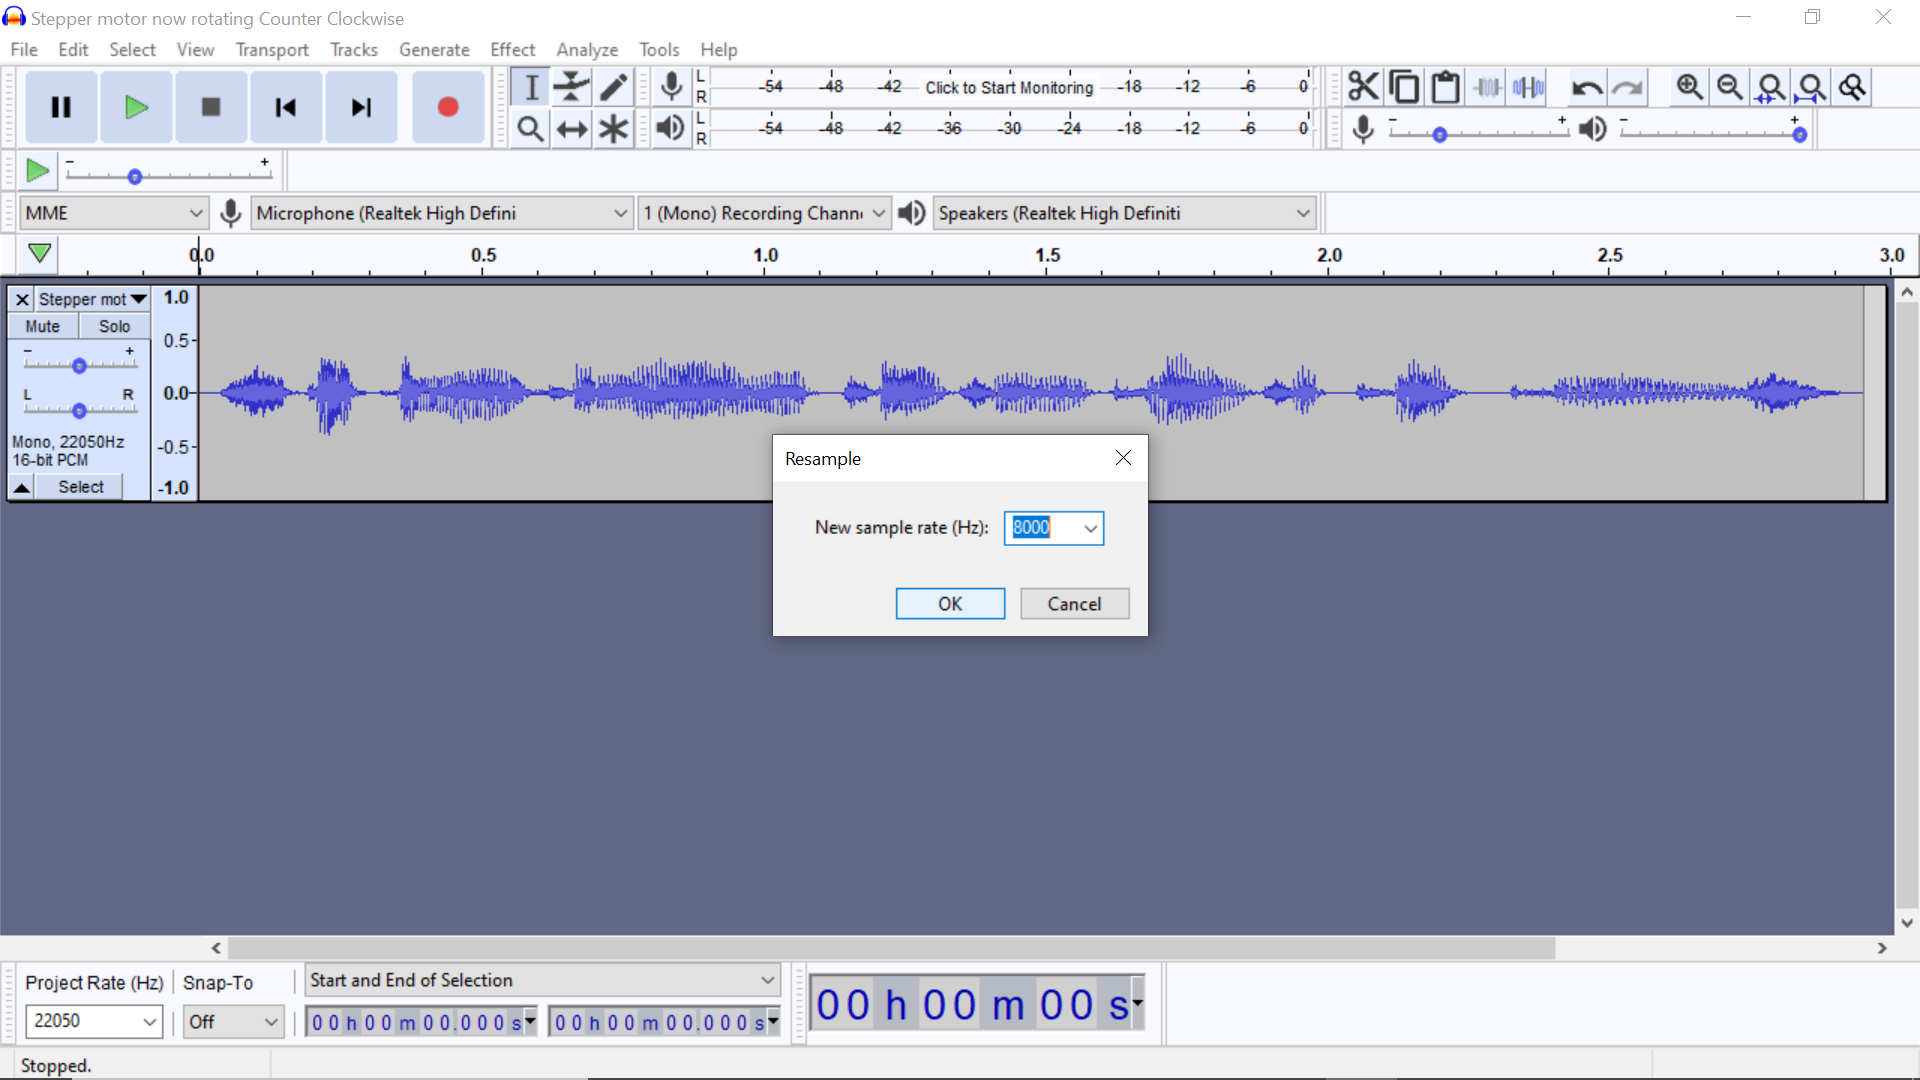1920x1080 pixels.
Task: Click Fit project to width icon
Action: click(x=1812, y=87)
